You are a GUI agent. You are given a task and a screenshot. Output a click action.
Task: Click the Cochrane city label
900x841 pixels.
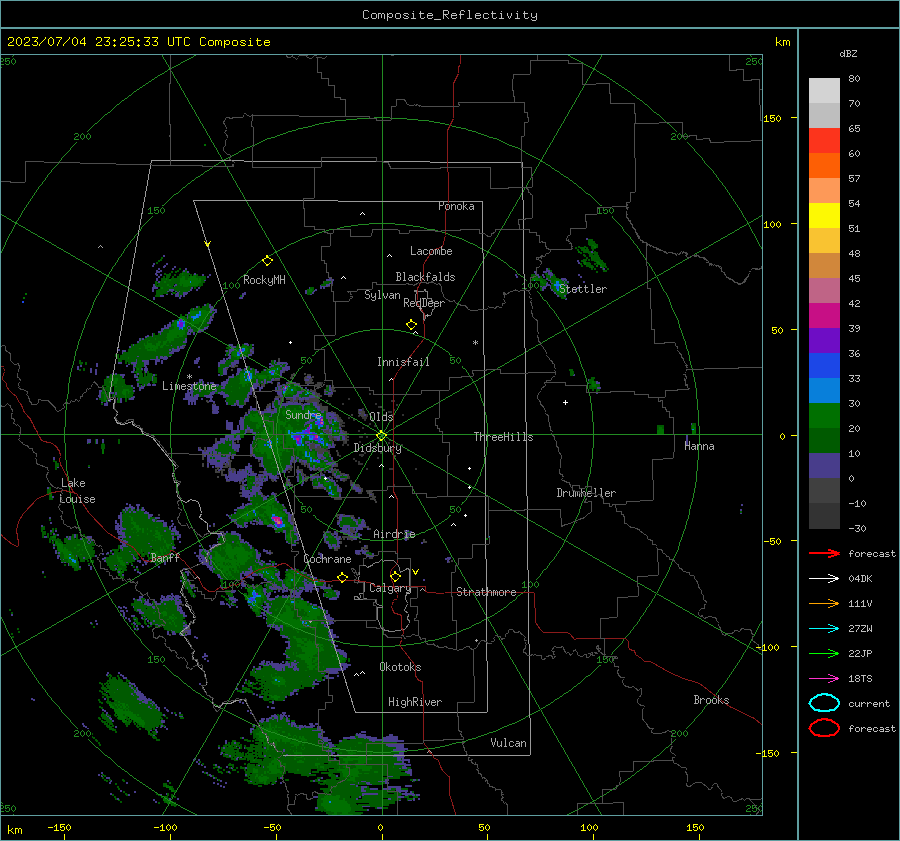tap(327, 559)
